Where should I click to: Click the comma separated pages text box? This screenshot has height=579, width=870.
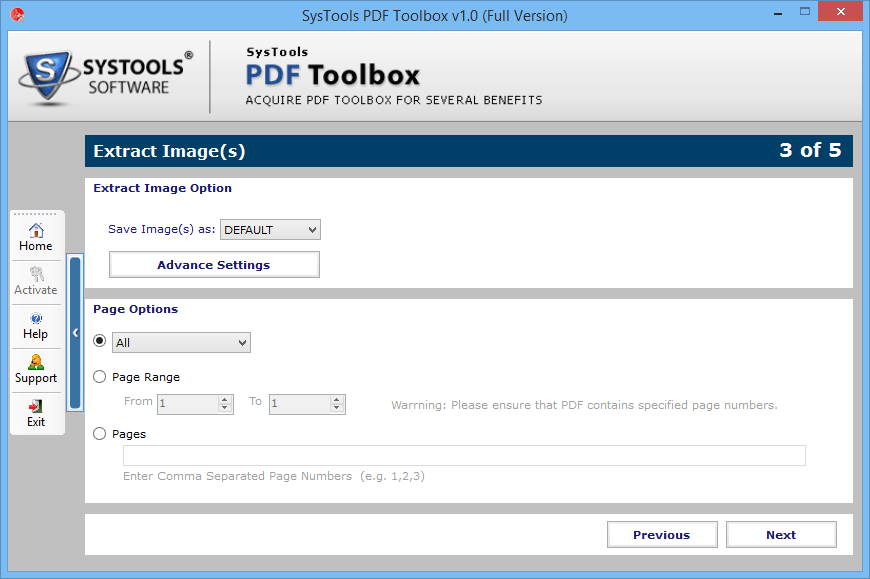pos(464,455)
